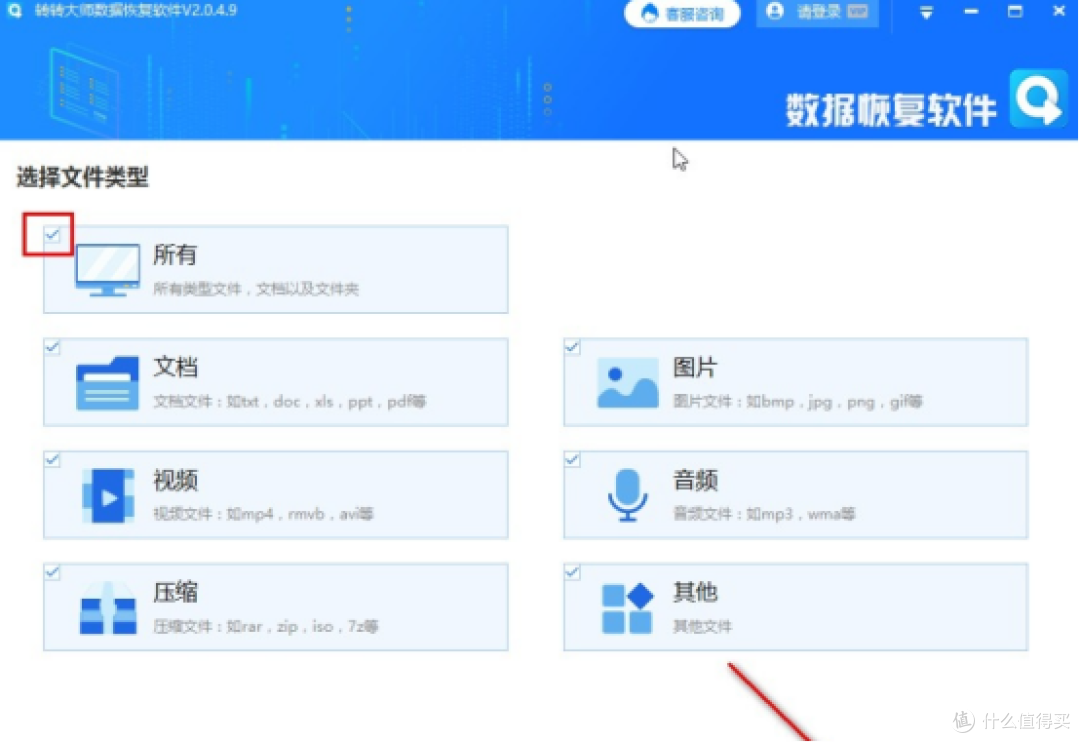
Task: Click the film play icon for 视频
Action: click(x=108, y=495)
